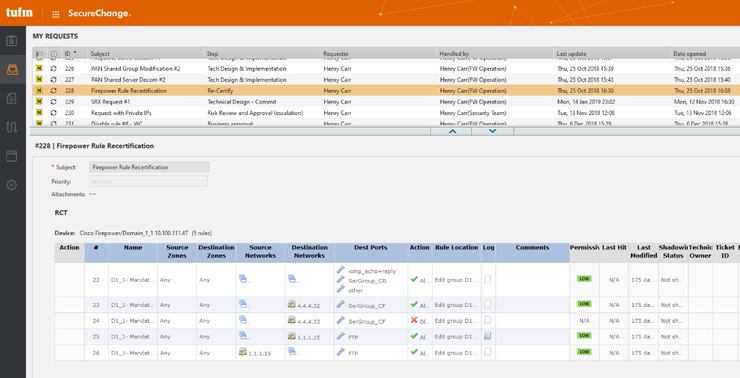The width and height of the screenshot is (740, 378).
Task: Click the refresh icon on request 229
Action: click(x=53, y=102)
